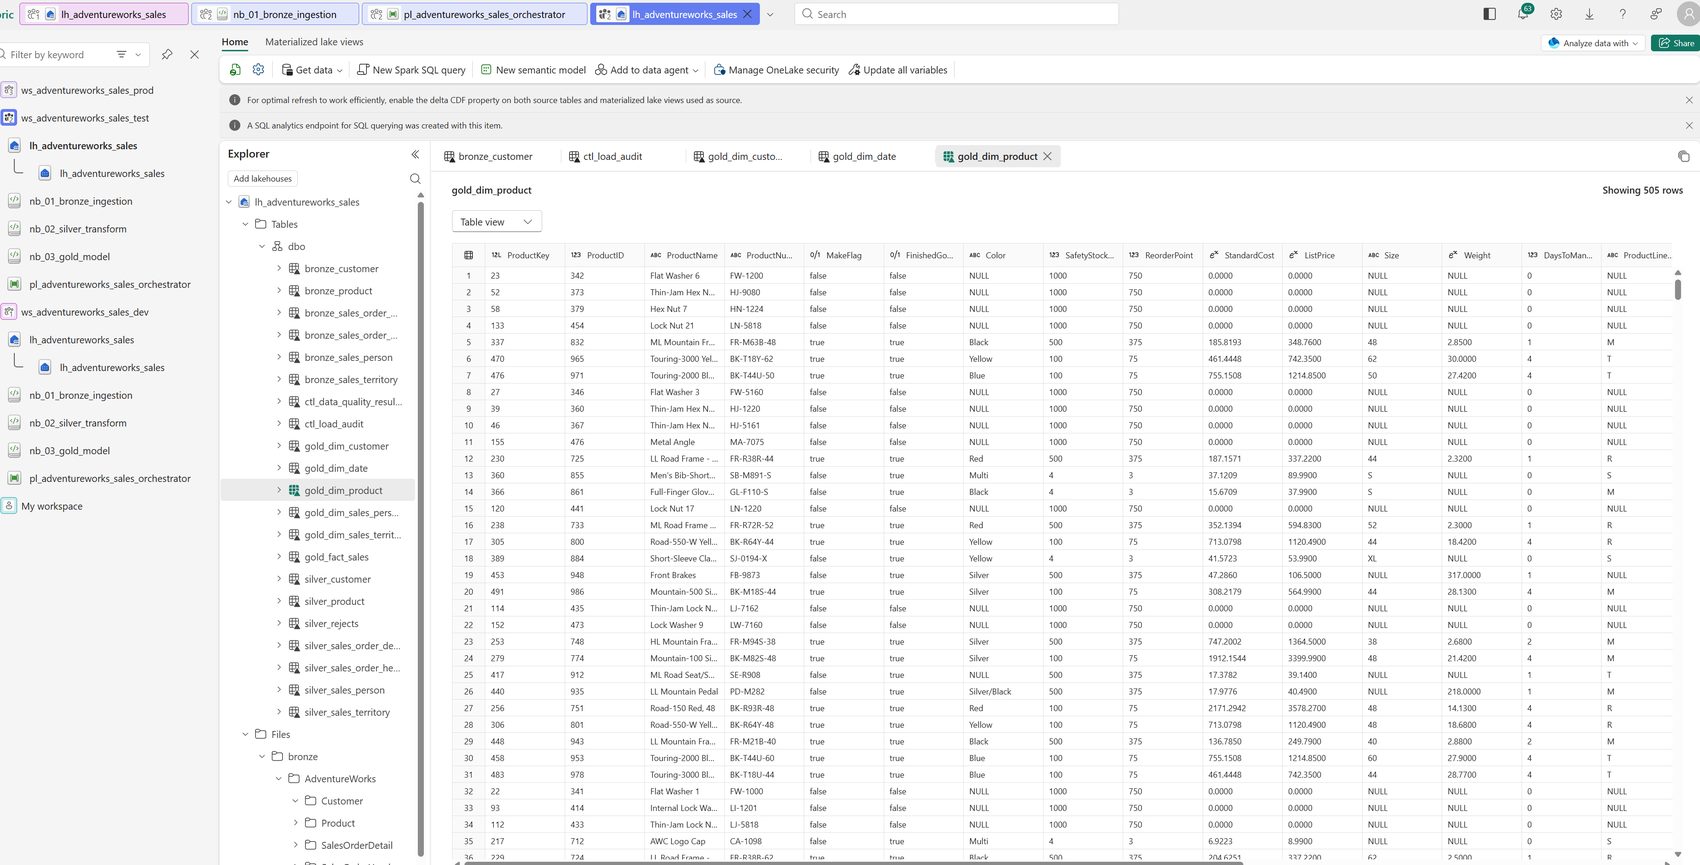
Task: Expand the gold_fact_sales table node
Action: (x=279, y=557)
